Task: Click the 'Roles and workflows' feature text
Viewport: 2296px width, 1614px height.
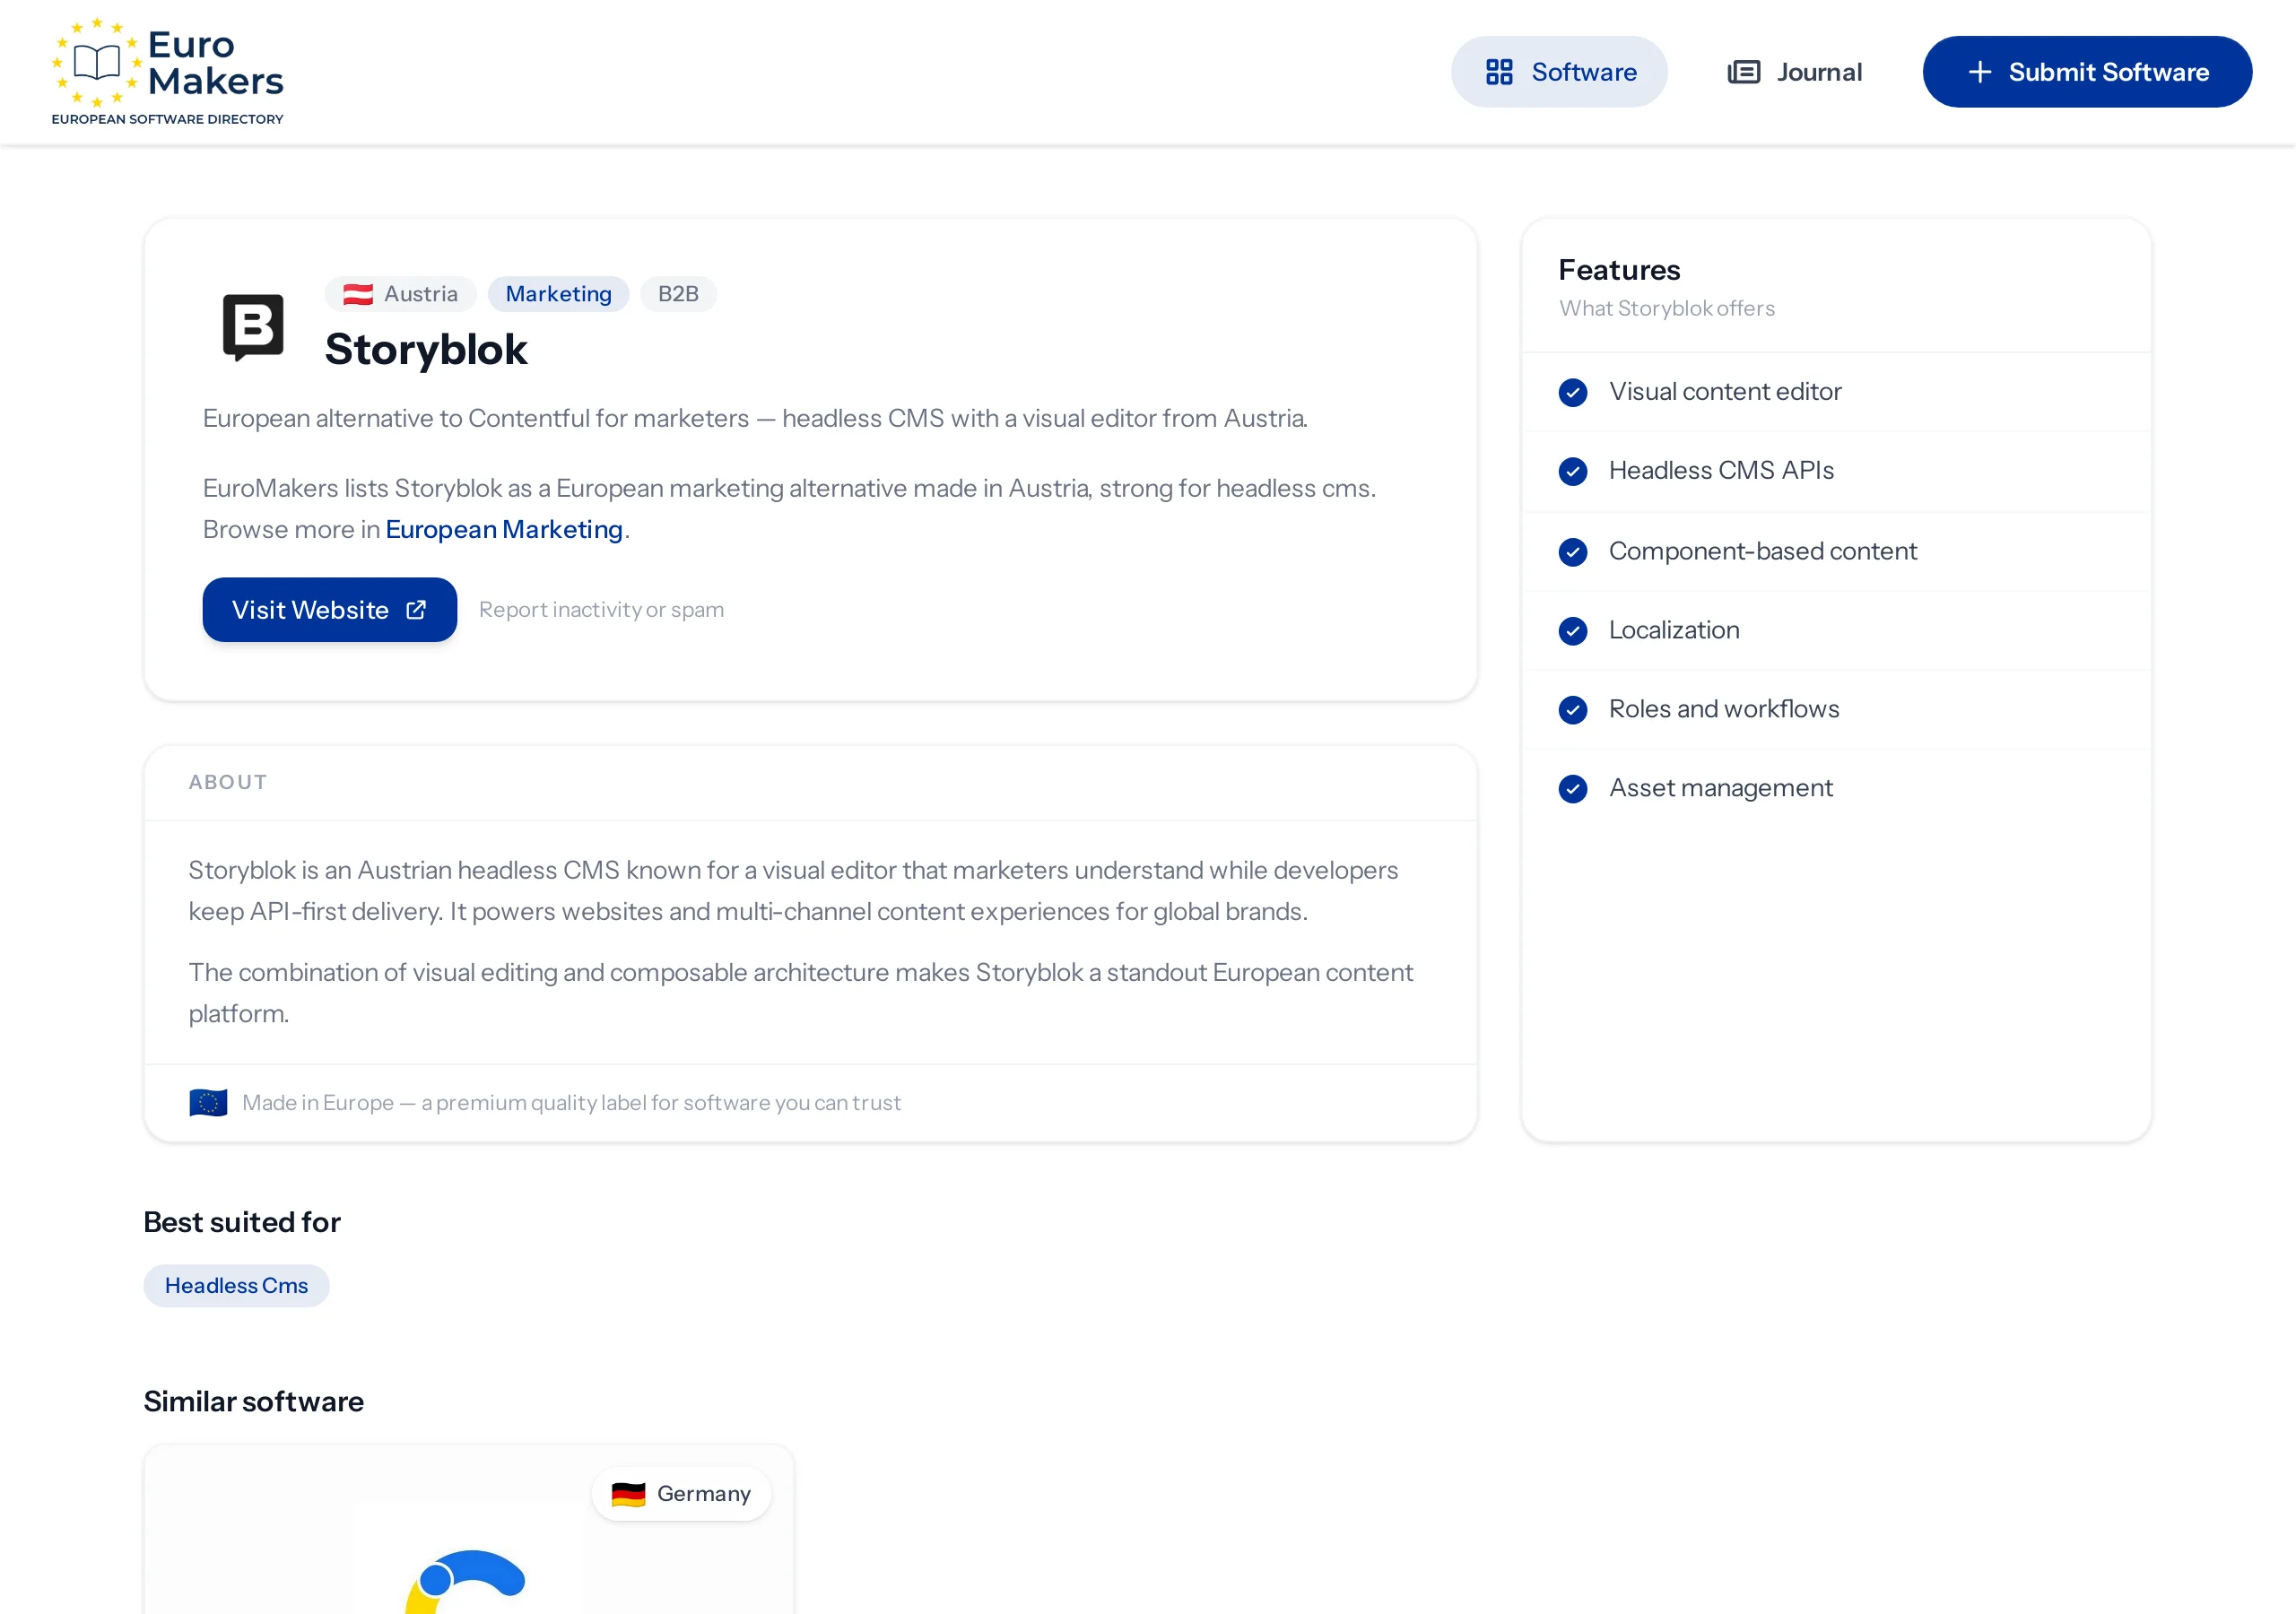Action: pyautogui.click(x=1724, y=710)
